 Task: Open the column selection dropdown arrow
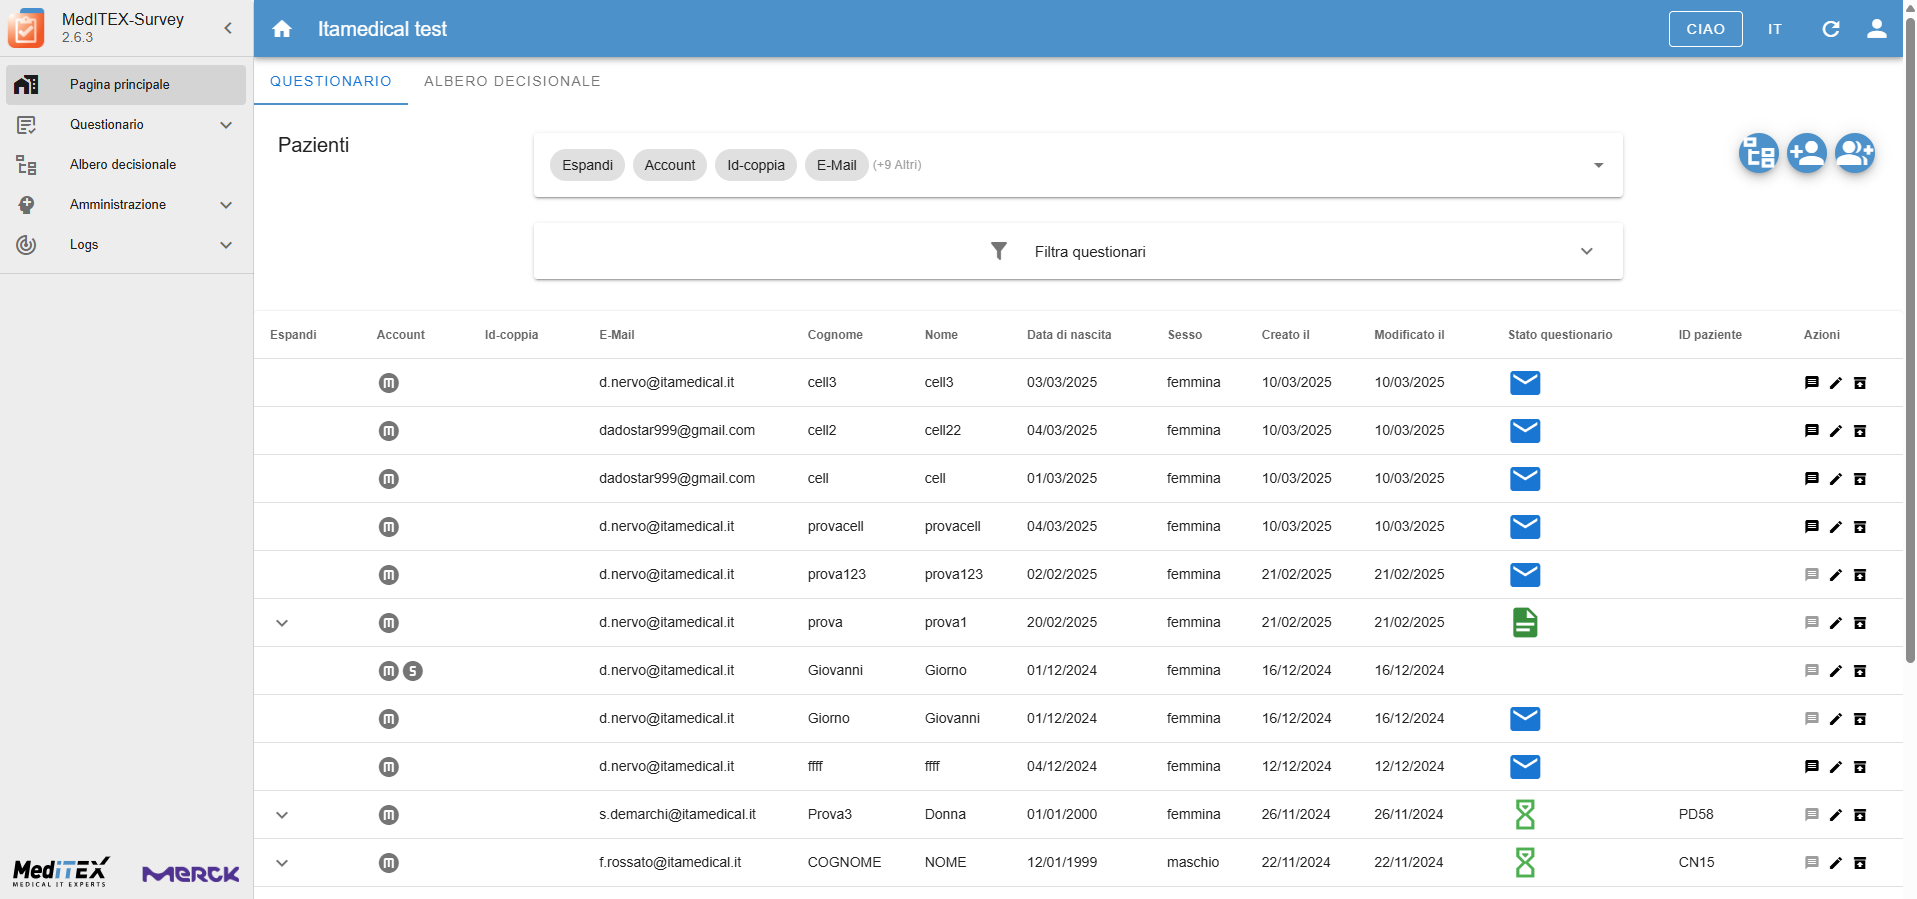(x=1598, y=165)
